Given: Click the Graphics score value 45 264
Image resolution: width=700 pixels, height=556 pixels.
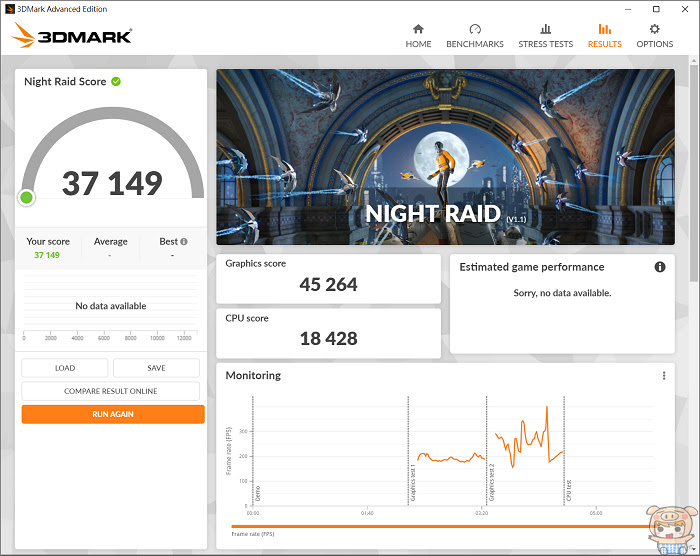Looking at the screenshot, I should click(329, 284).
